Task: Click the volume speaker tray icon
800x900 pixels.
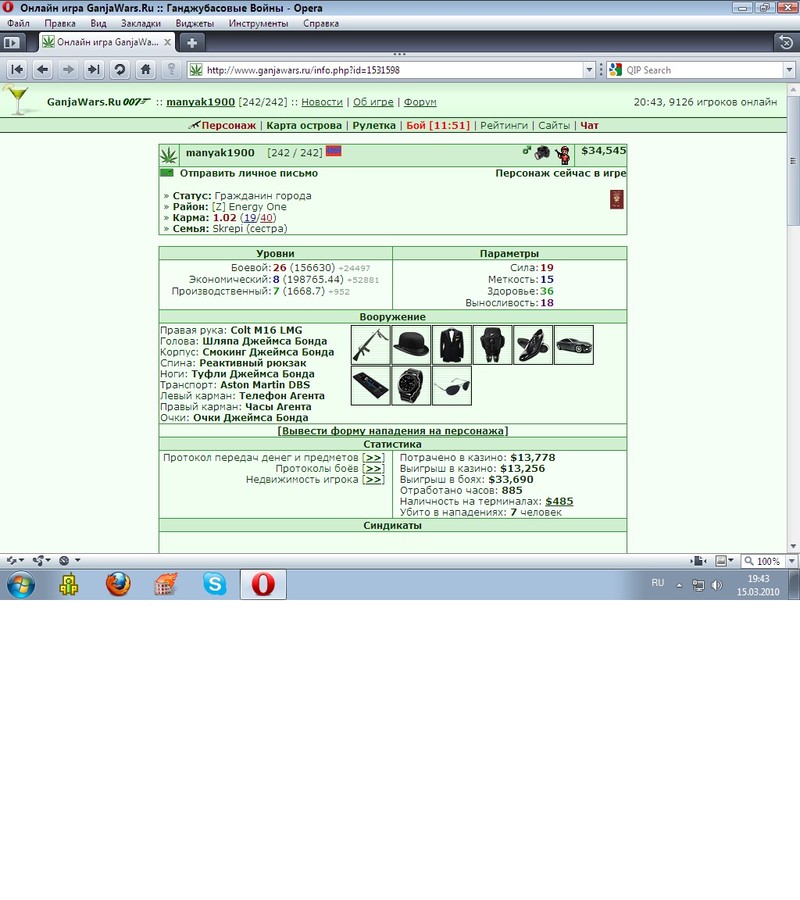Action: [x=716, y=585]
